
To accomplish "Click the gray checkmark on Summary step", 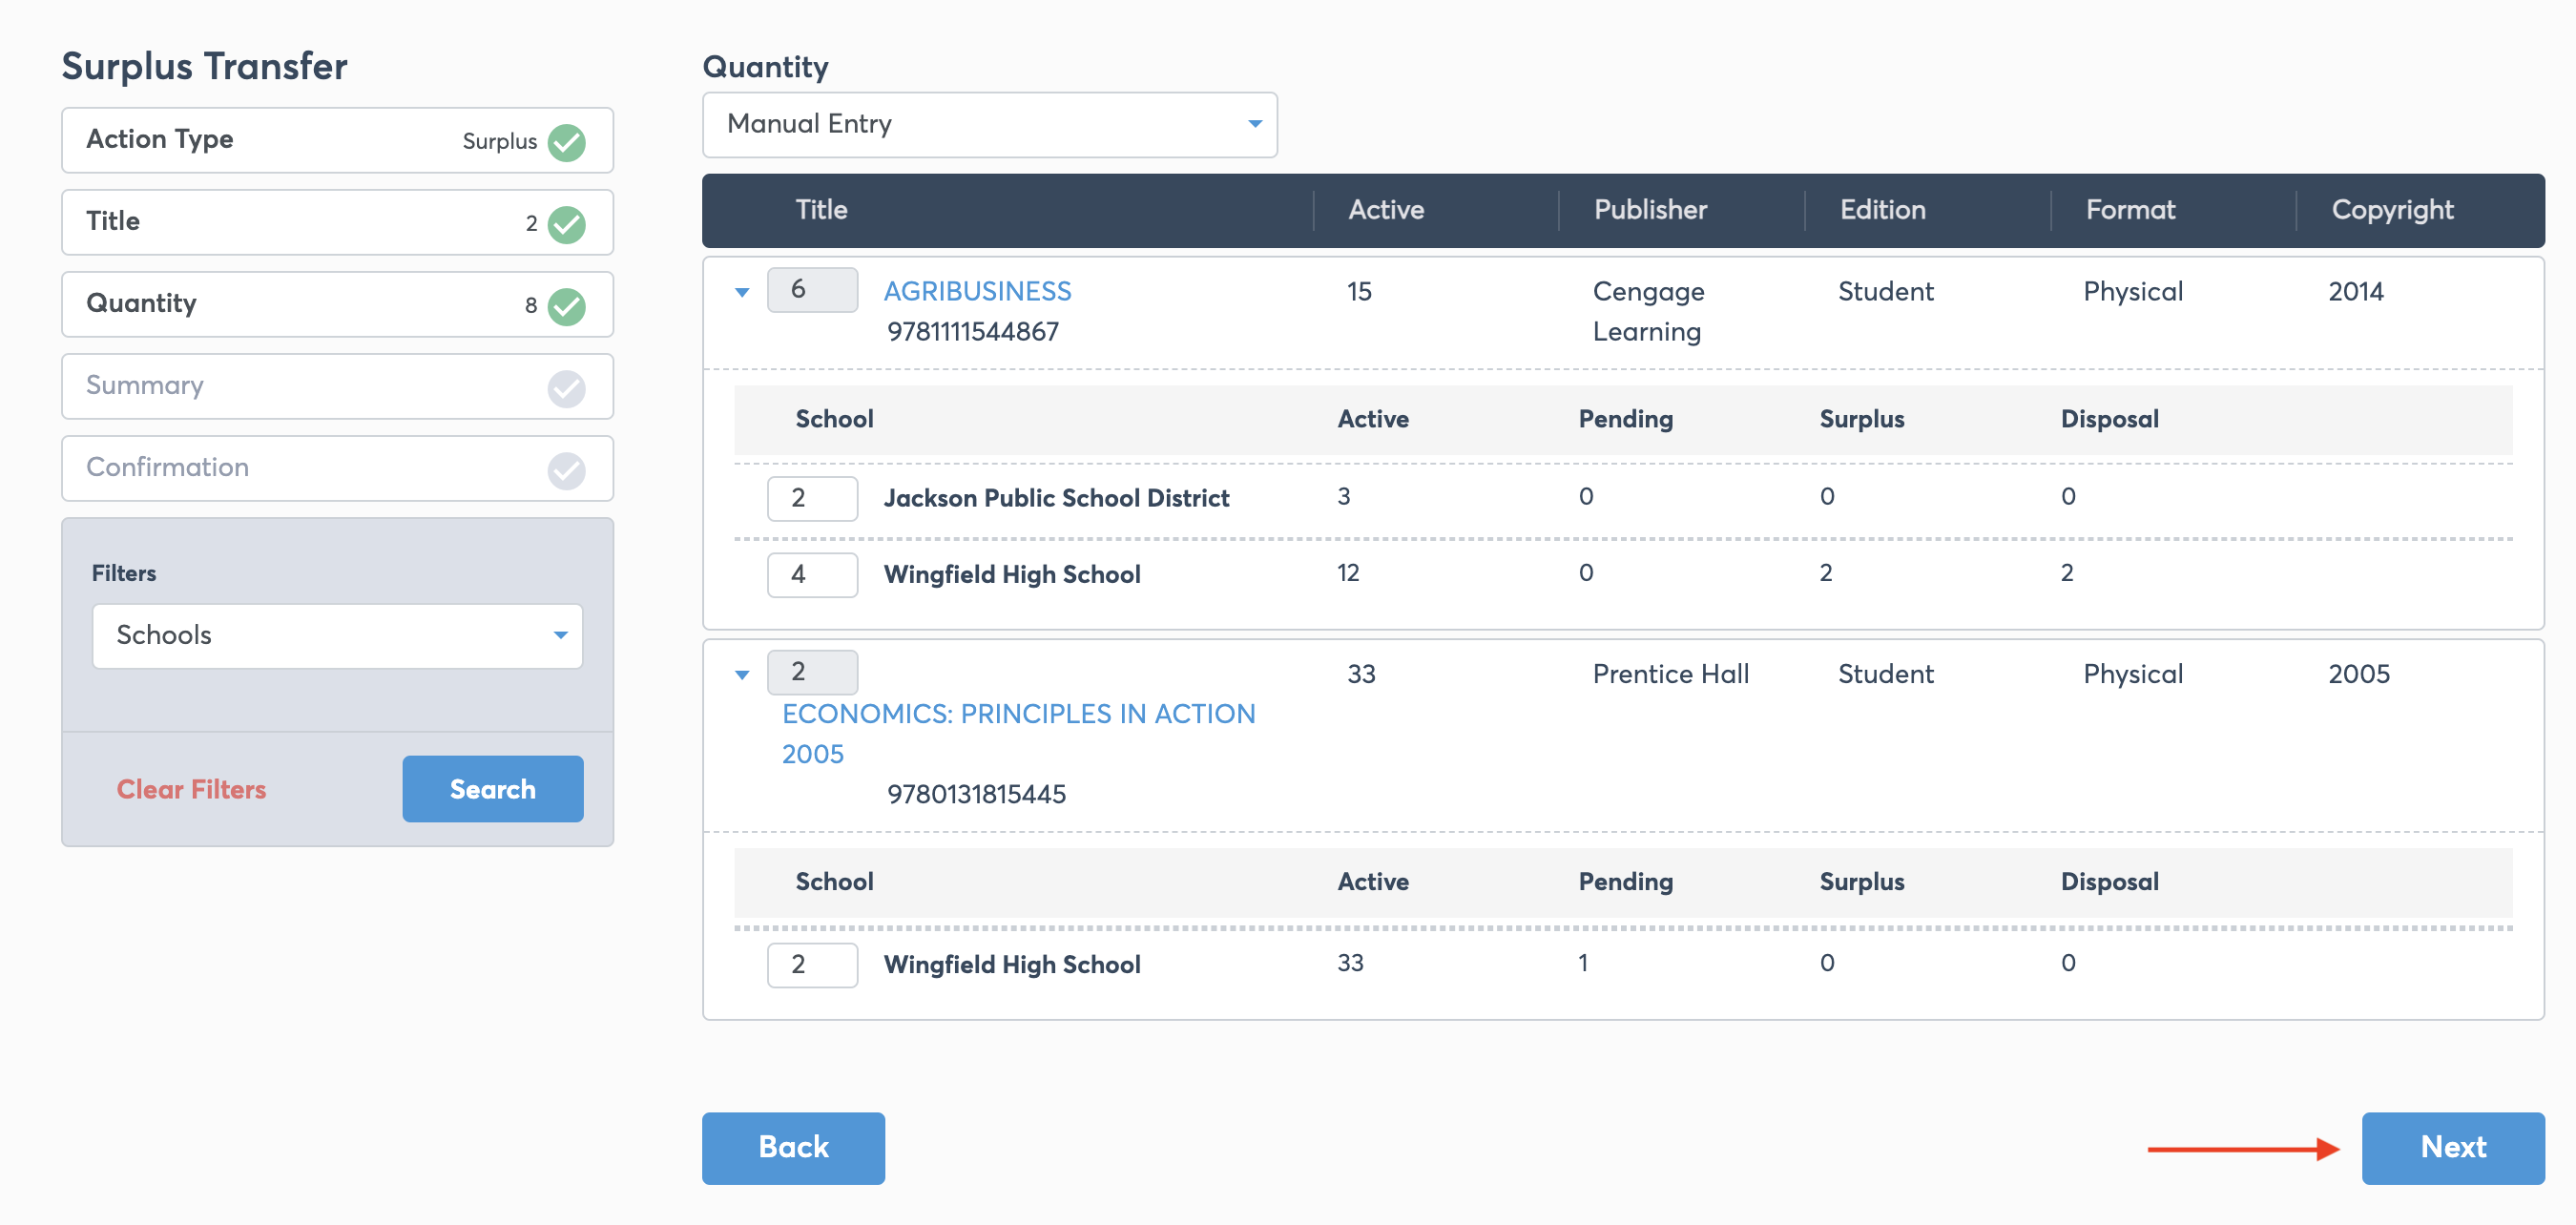I will 566,387.
